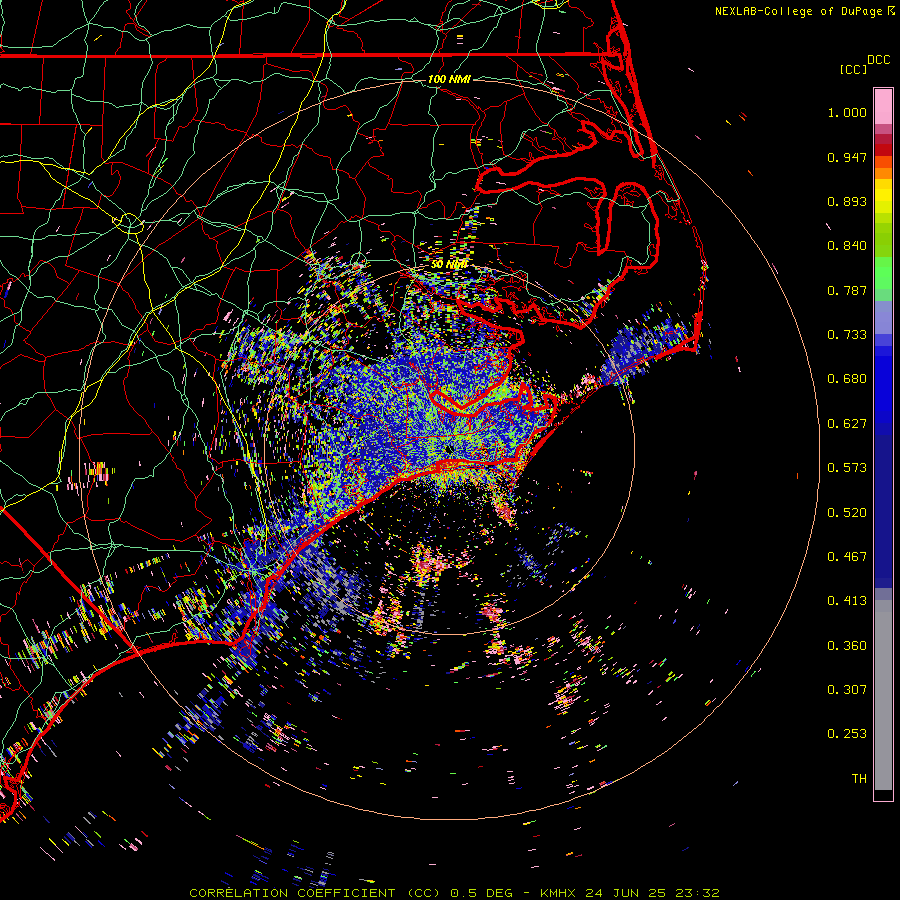The width and height of the screenshot is (900, 900).
Task: Click the 0.627 scale value
Action: pos(847,424)
